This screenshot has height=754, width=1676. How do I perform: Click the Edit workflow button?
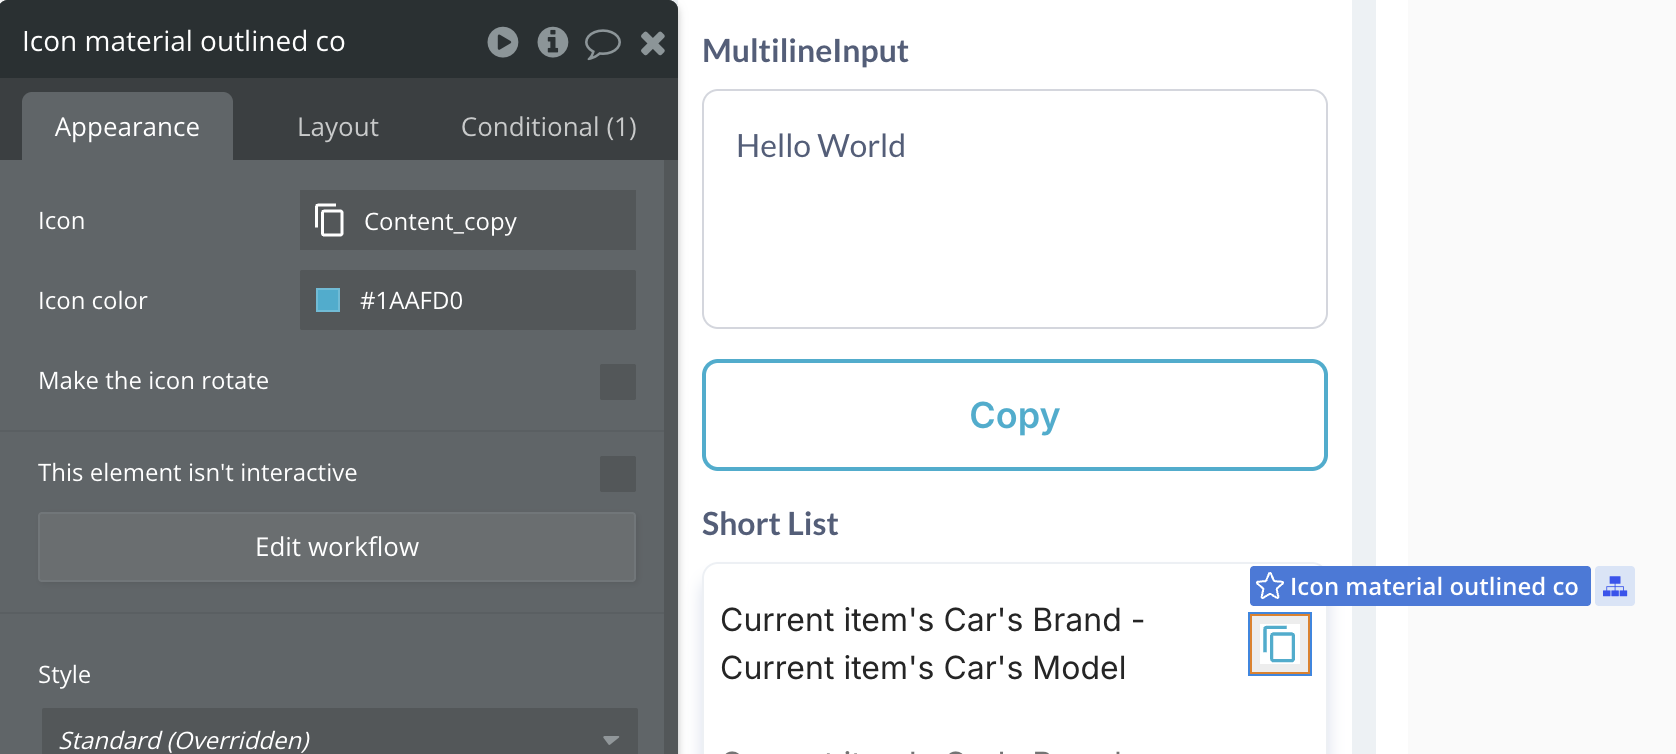[x=337, y=547]
